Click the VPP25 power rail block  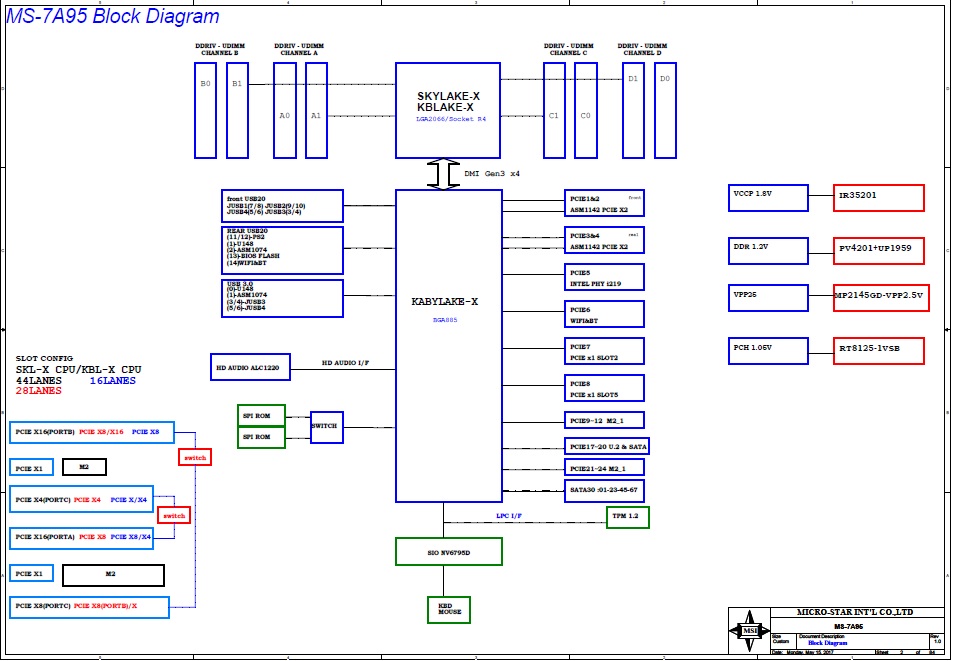point(768,298)
